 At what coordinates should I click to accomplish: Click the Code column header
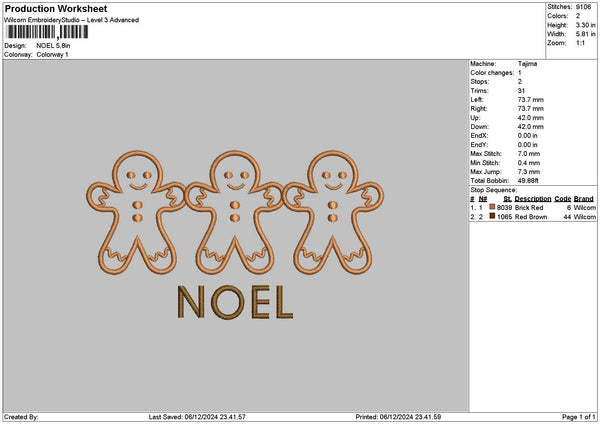tap(562, 199)
